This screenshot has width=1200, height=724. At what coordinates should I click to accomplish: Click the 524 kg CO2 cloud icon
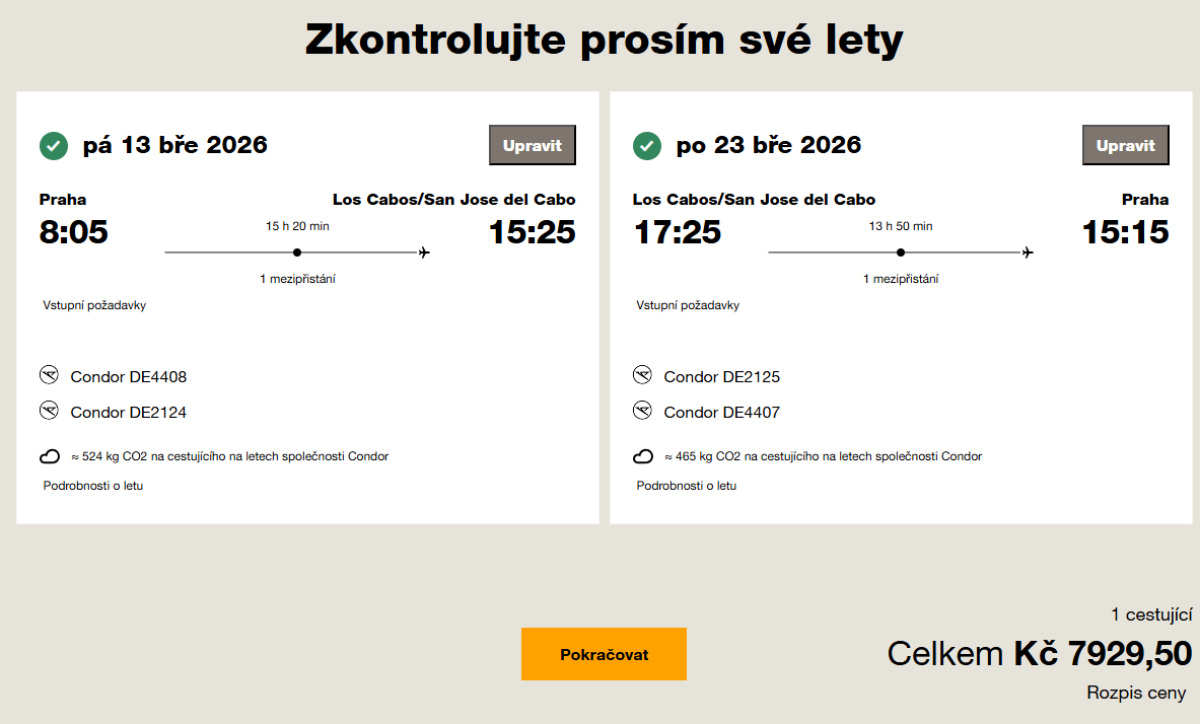[50, 457]
